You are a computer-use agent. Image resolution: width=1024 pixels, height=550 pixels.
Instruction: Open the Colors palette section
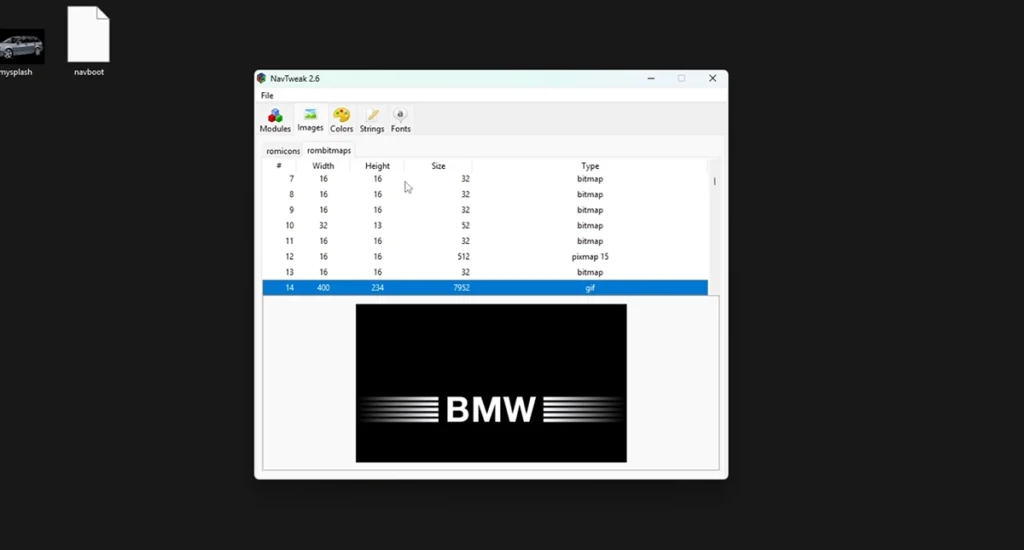click(x=341, y=120)
